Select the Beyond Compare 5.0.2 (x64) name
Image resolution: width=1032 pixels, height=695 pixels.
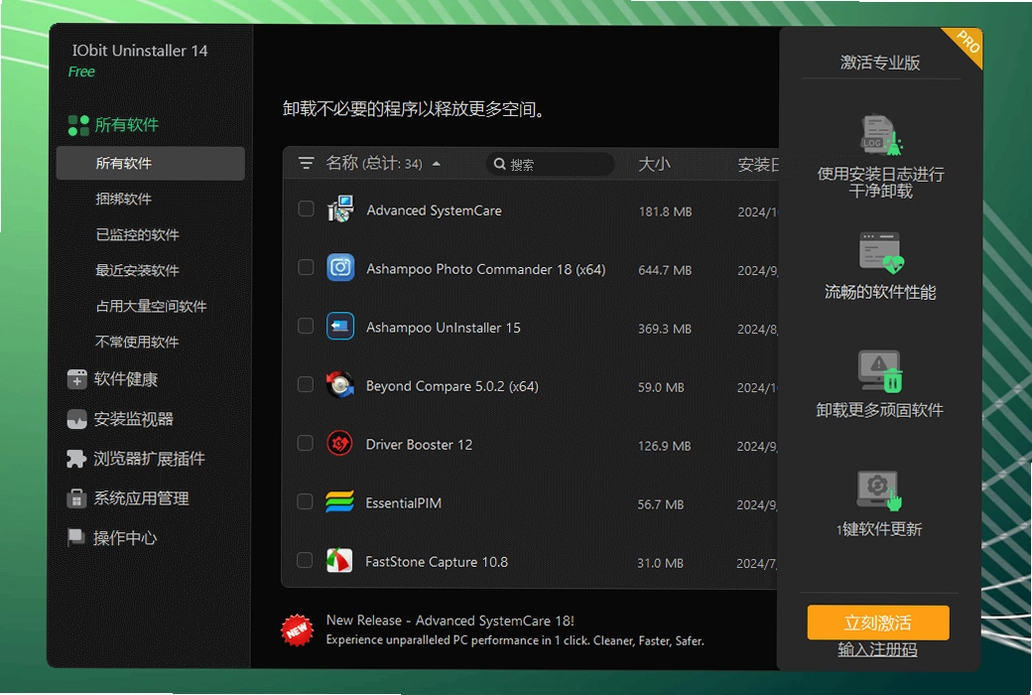click(452, 386)
